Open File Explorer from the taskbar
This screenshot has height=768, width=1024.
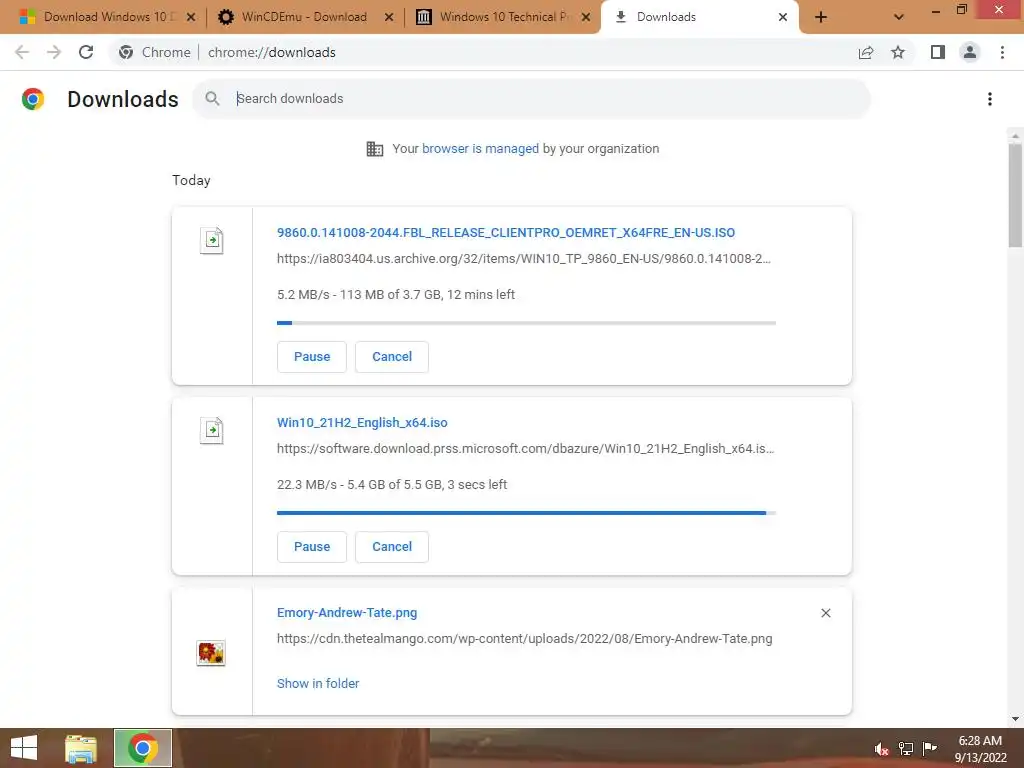81,748
